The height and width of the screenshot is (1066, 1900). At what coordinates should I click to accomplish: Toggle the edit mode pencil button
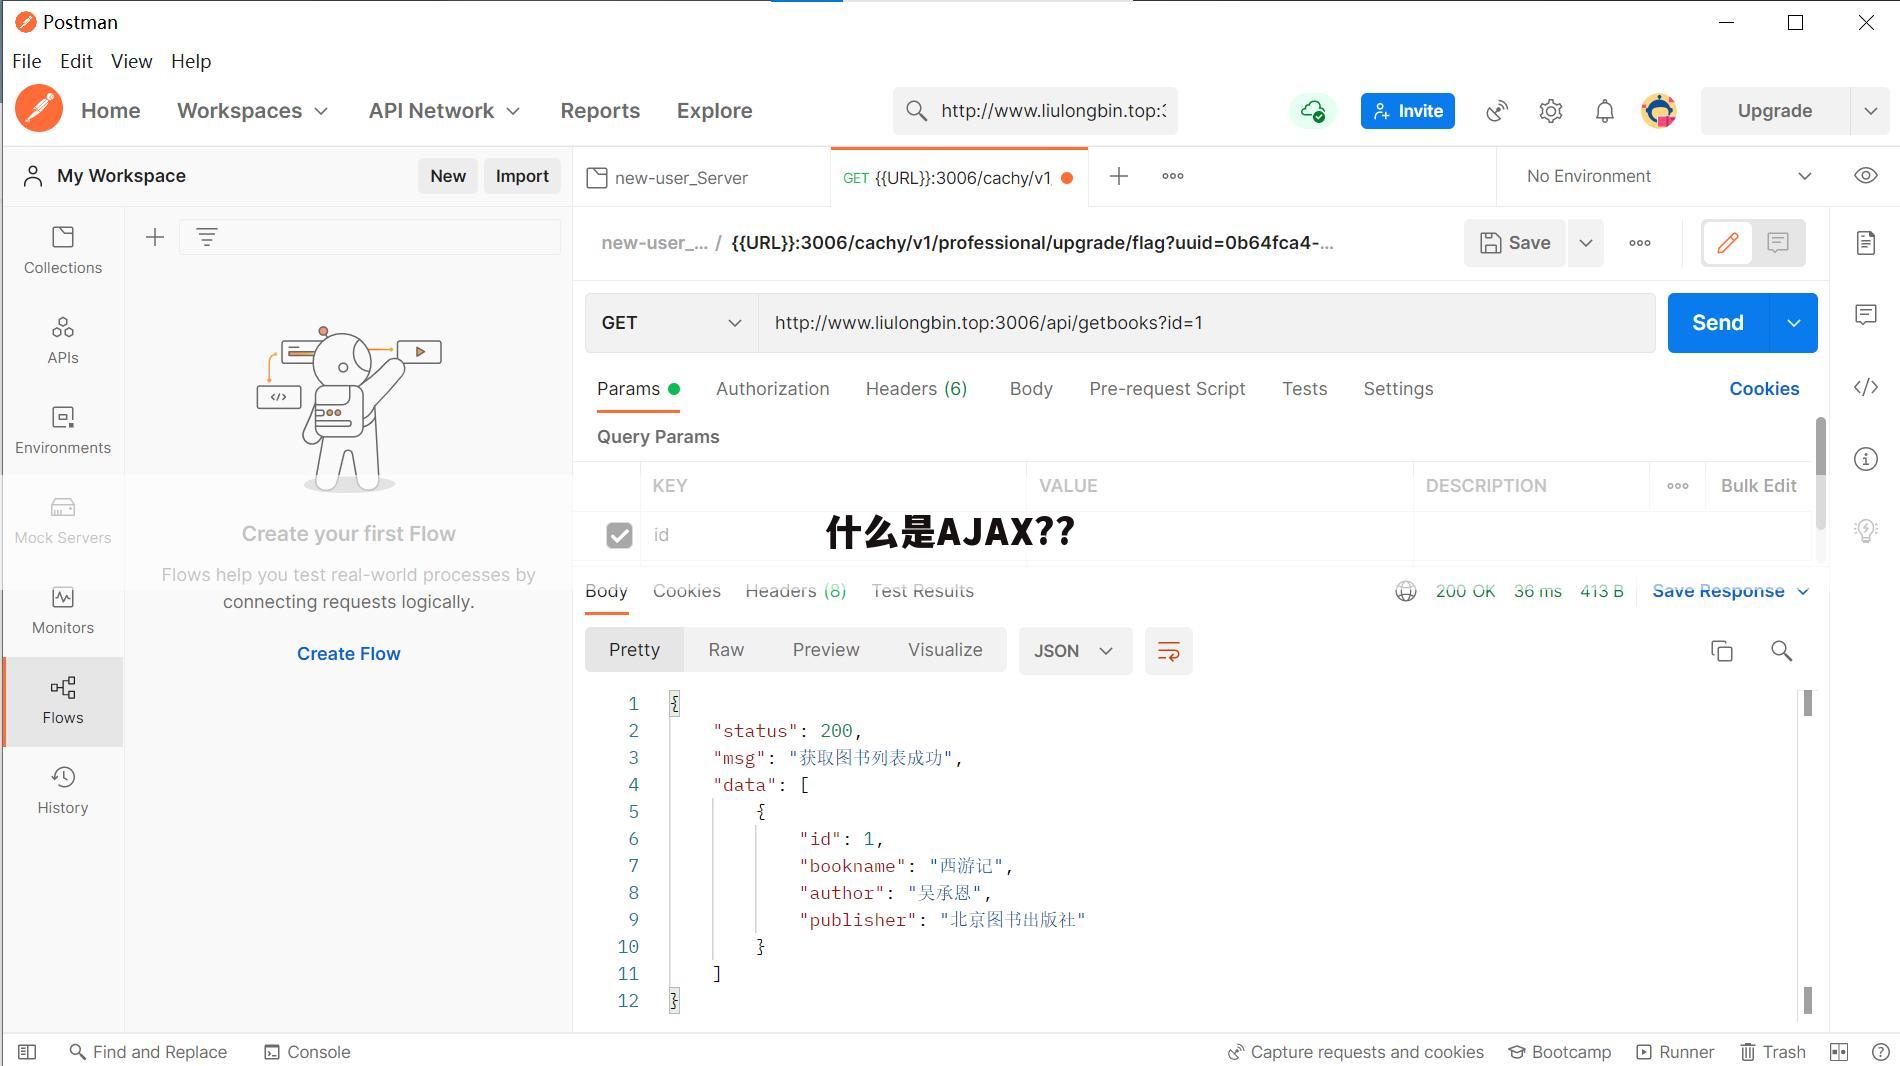point(1727,243)
